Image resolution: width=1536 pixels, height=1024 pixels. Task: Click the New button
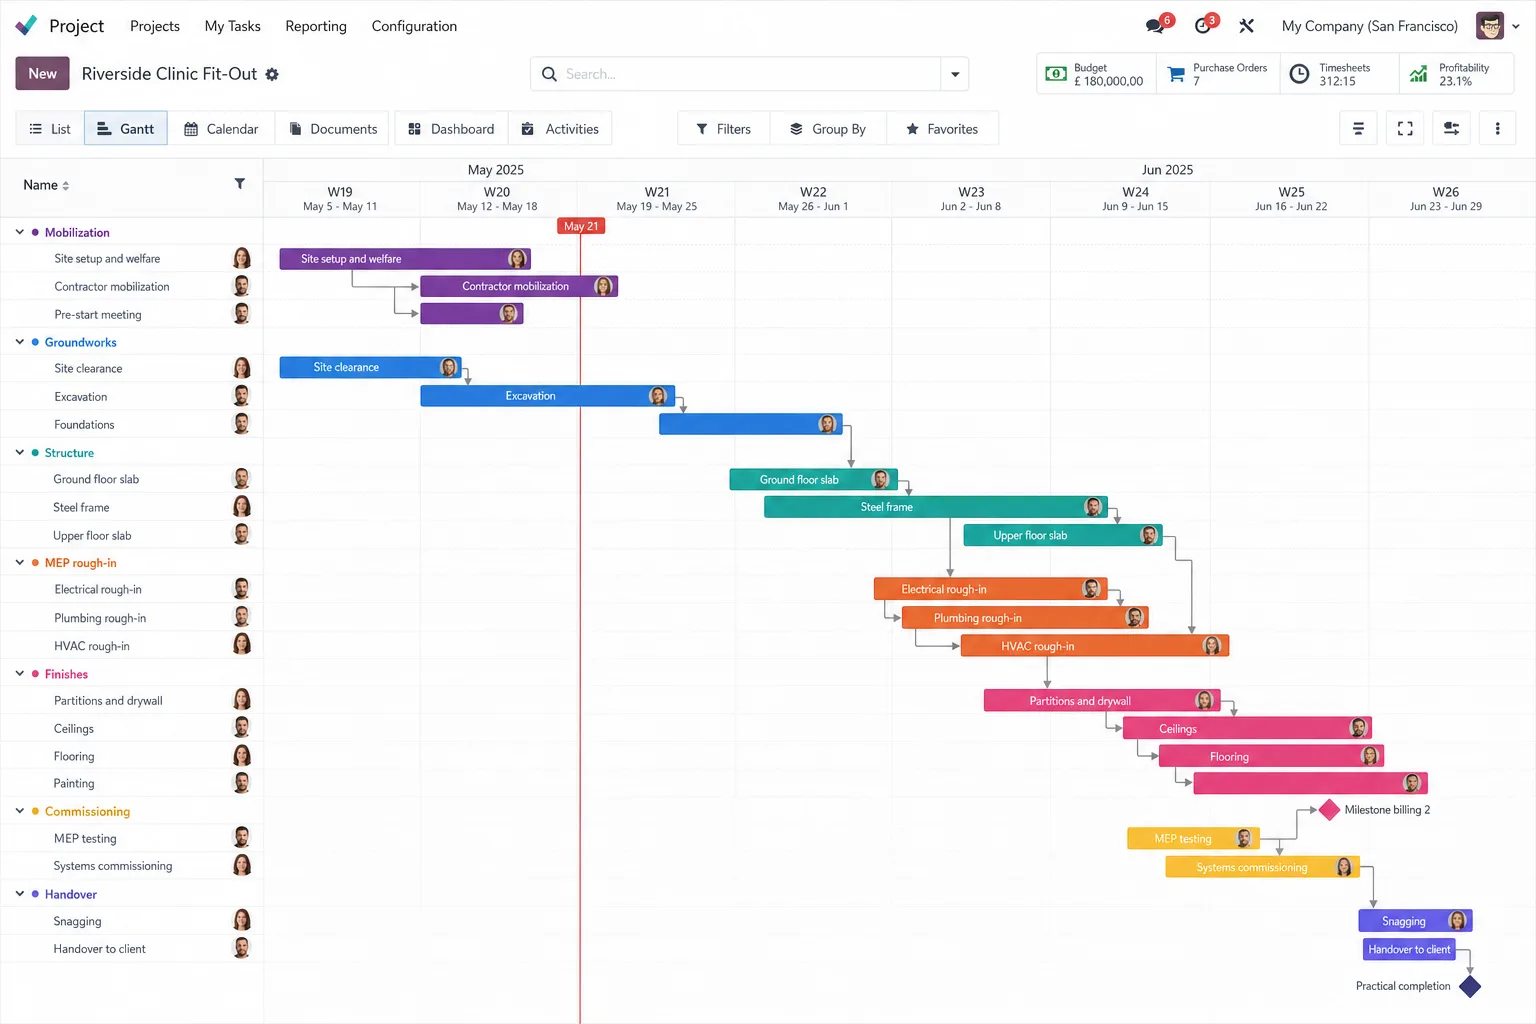coord(42,74)
